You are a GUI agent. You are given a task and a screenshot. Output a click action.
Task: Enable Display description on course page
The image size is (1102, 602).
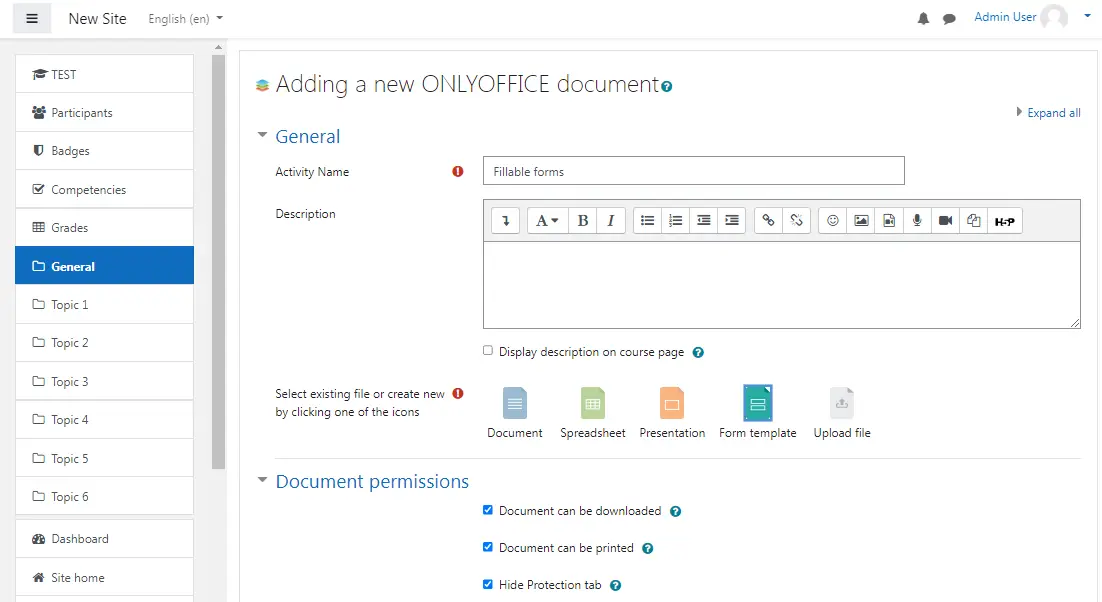tap(488, 351)
